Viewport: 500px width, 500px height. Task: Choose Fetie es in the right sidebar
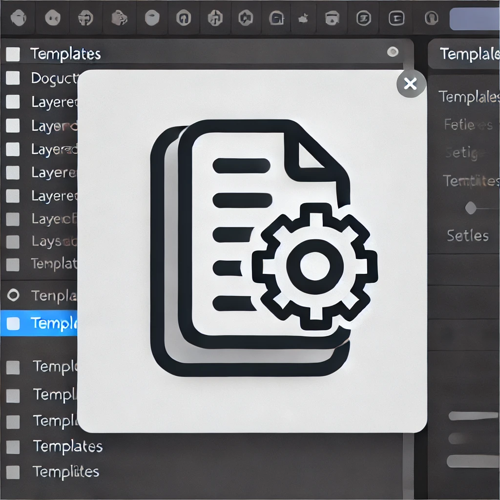coord(468,125)
